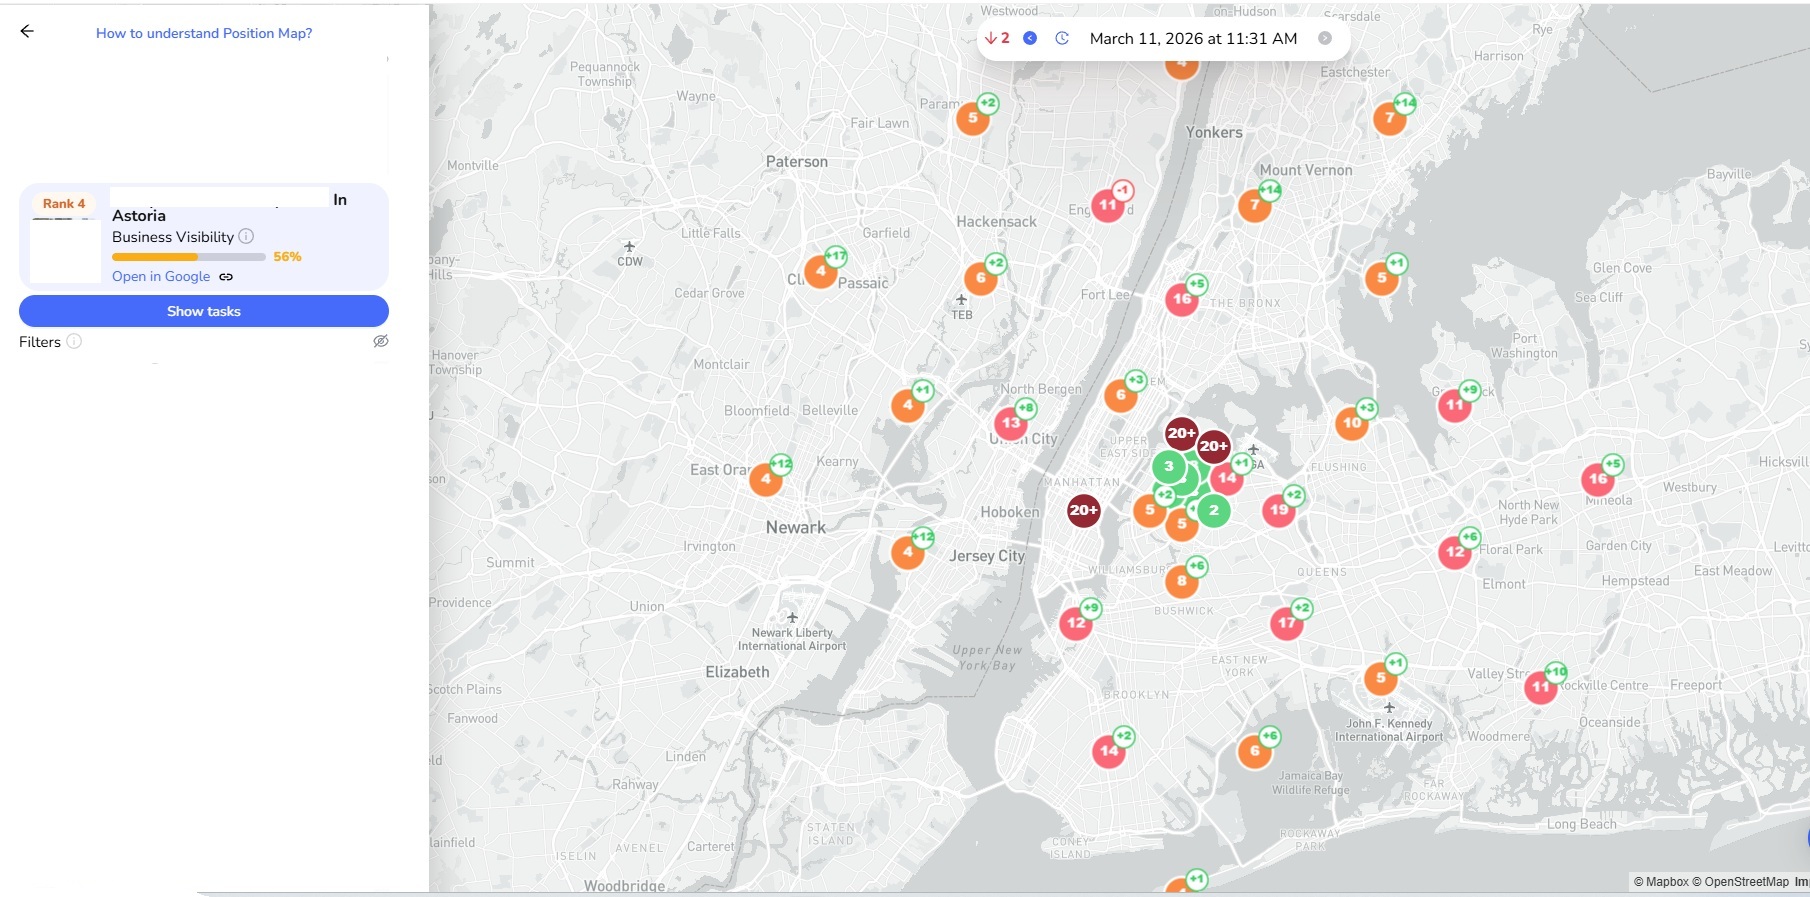
Task: Click the business thumbnail image under Rank 4
Action: (65, 250)
